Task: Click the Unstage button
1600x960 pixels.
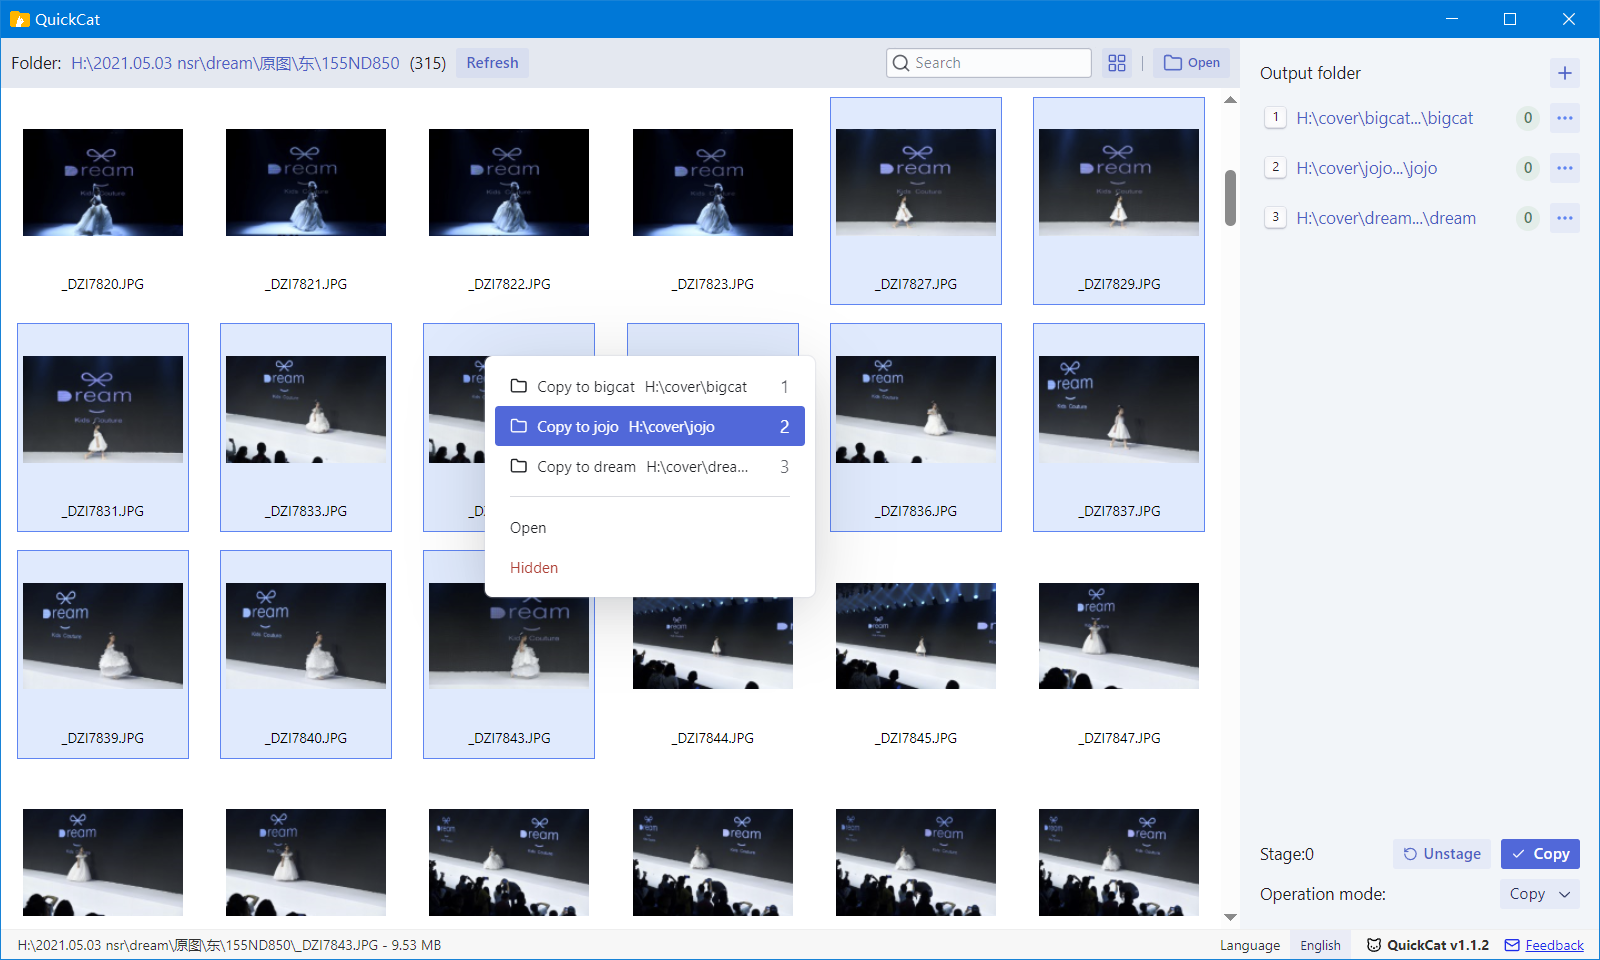Action: [x=1441, y=854]
